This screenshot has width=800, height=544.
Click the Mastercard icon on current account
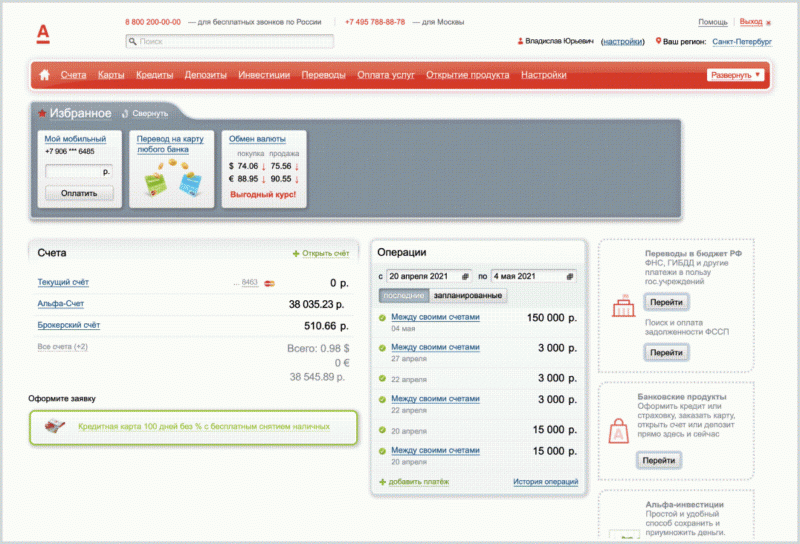269,284
